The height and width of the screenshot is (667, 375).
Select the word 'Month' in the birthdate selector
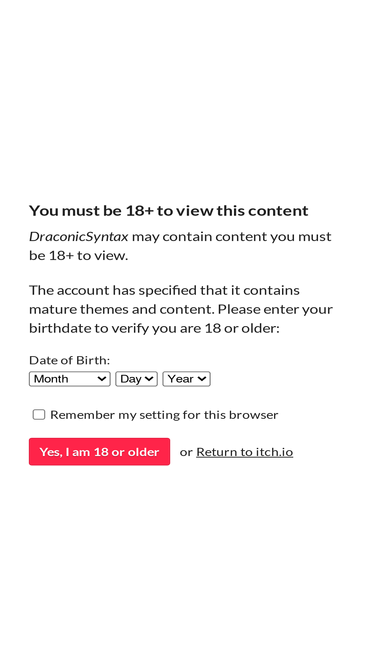tap(51, 379)
